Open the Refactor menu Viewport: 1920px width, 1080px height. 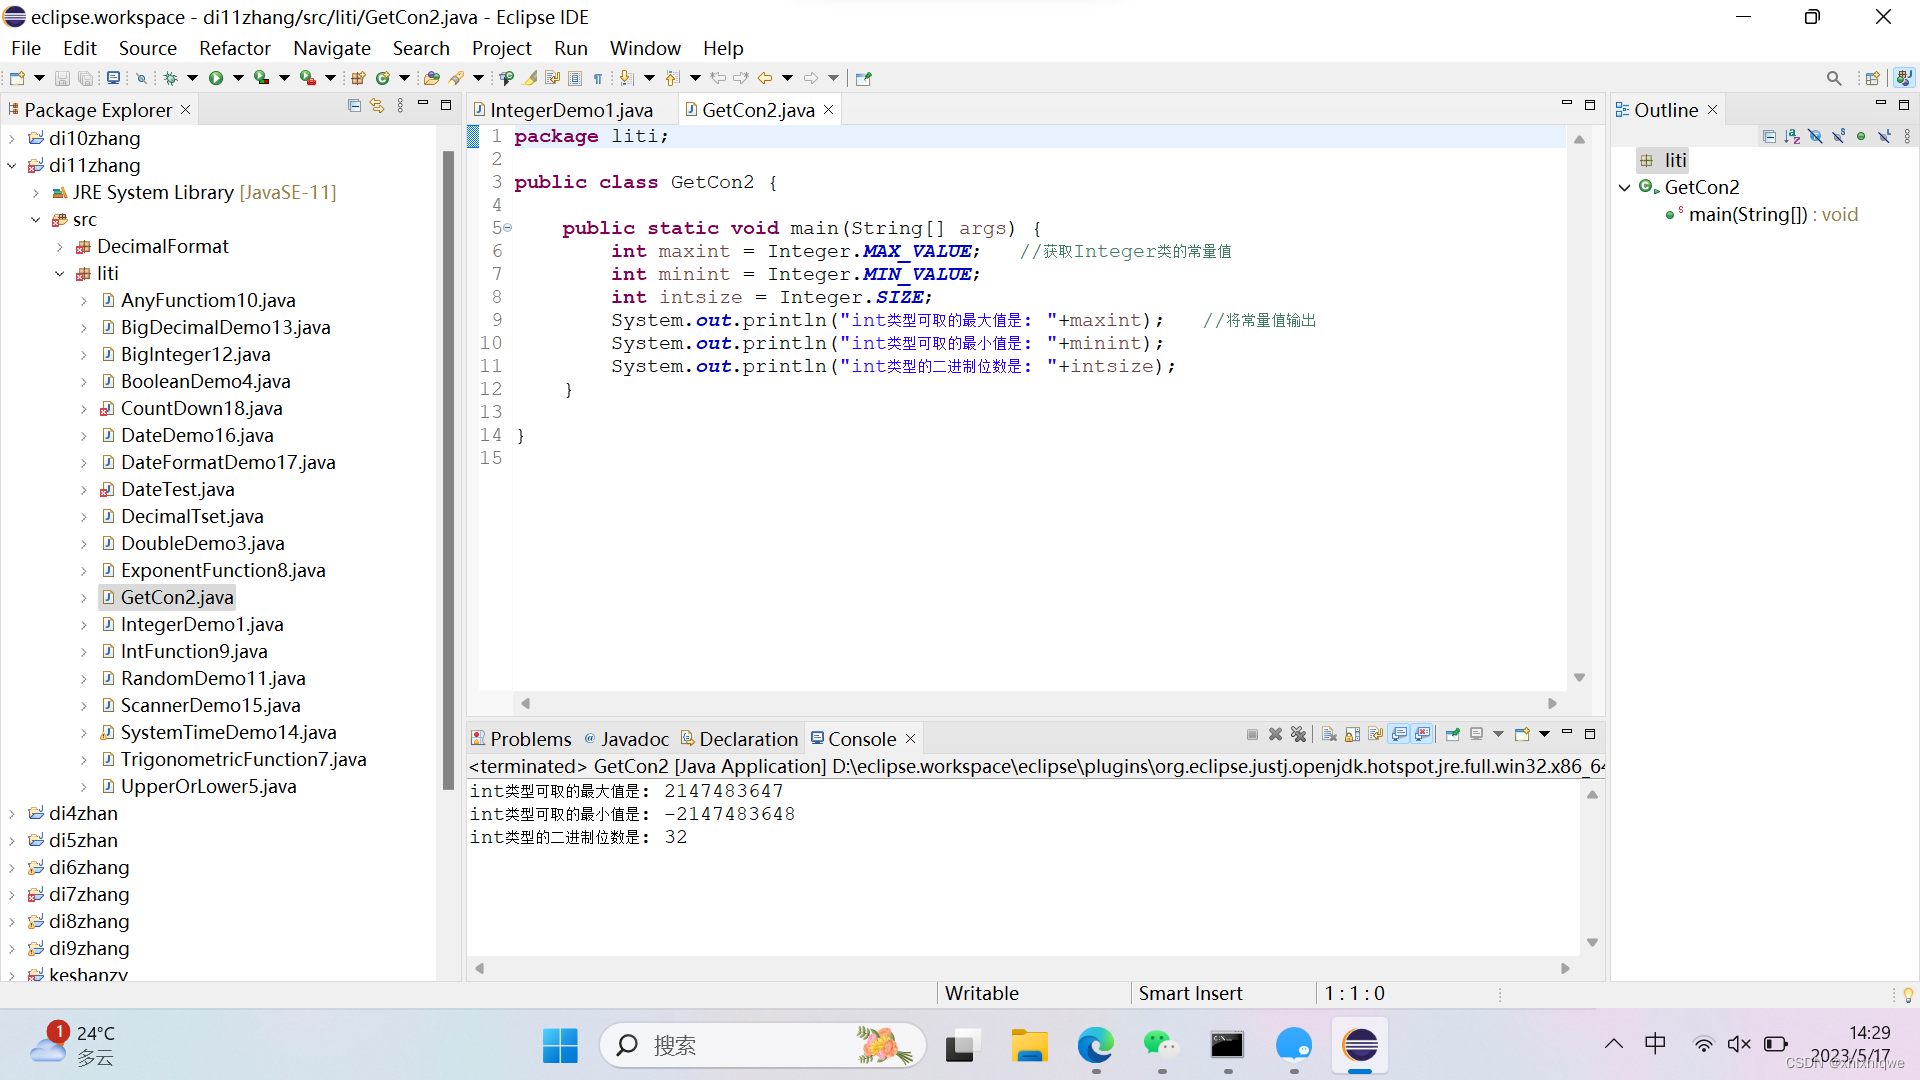[234, 48]
